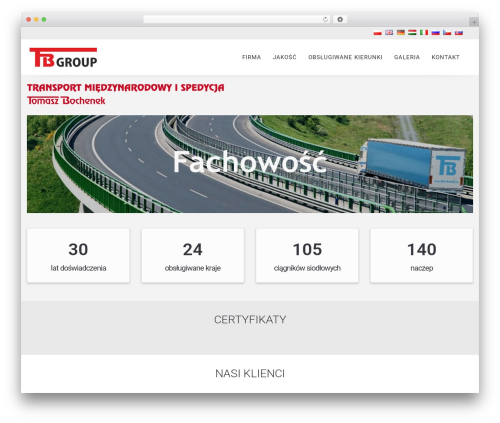The image size is (500, 423).
Task: Click the Fachowość highway banner image
Action: [250, 164]
